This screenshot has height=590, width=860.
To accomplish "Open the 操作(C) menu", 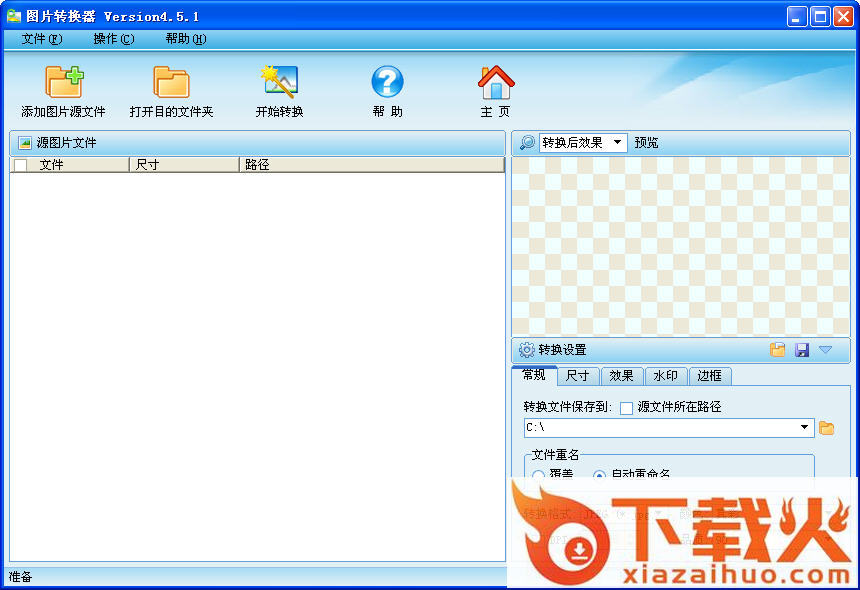I will pos(114,39).
